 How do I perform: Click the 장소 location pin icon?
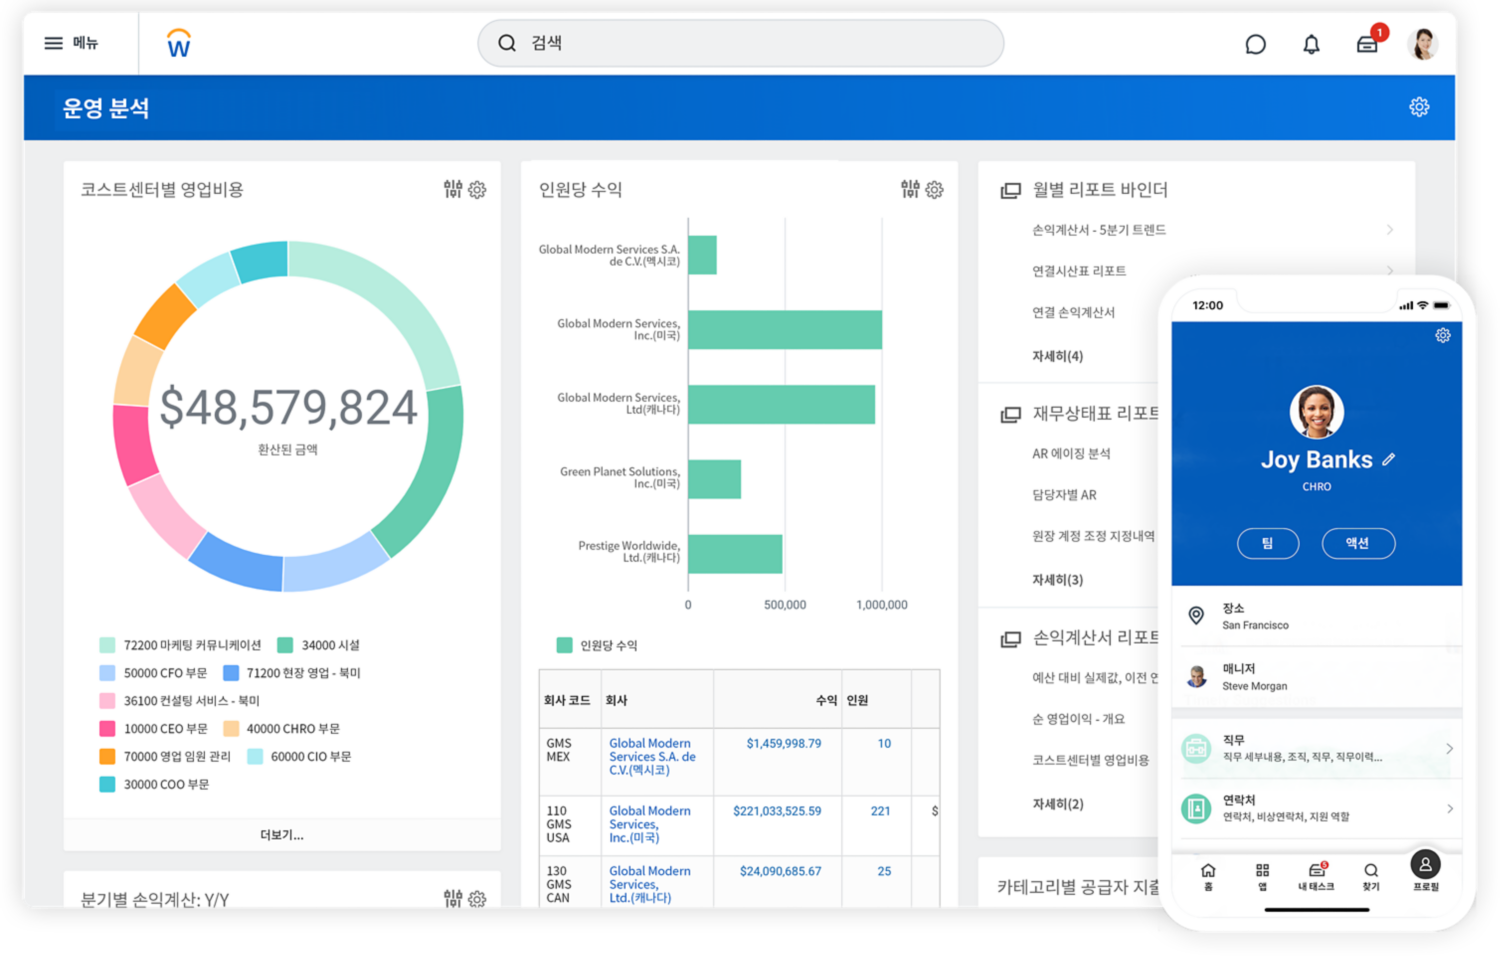pos(1196,615)
